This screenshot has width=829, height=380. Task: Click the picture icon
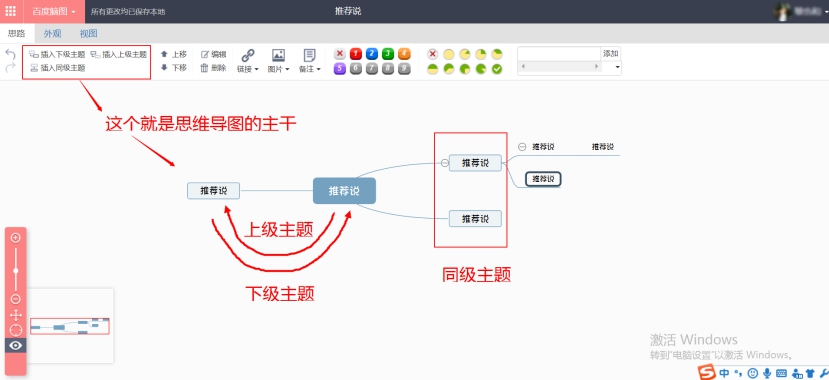279,55
